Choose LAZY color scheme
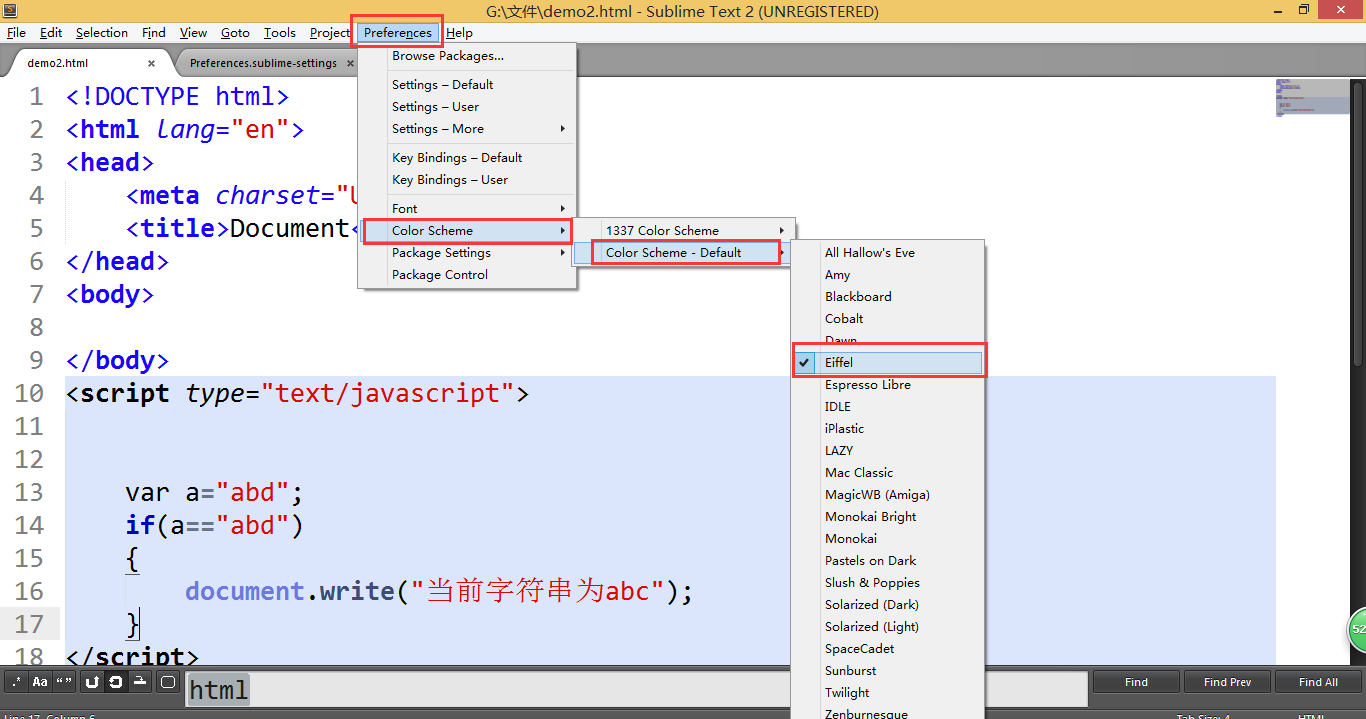This screenshot has width=1366, height=719. (x=888, y=451)
